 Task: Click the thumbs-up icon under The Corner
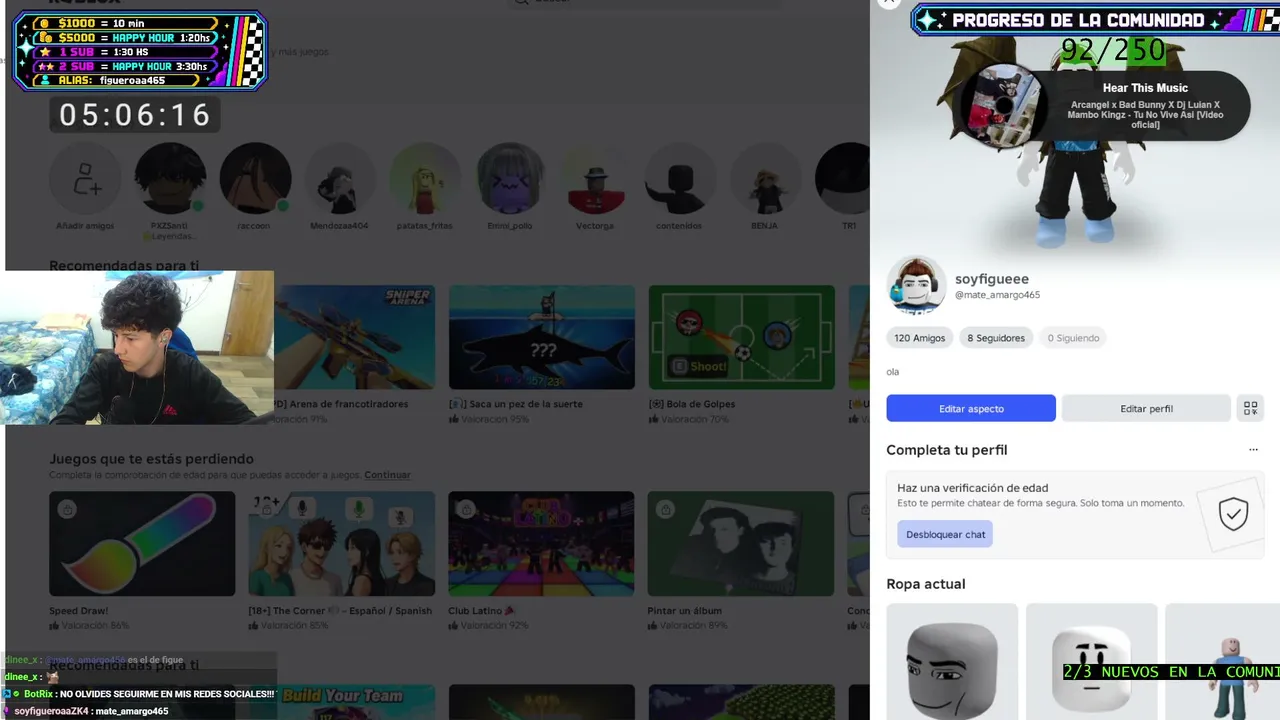coord(254,626)
